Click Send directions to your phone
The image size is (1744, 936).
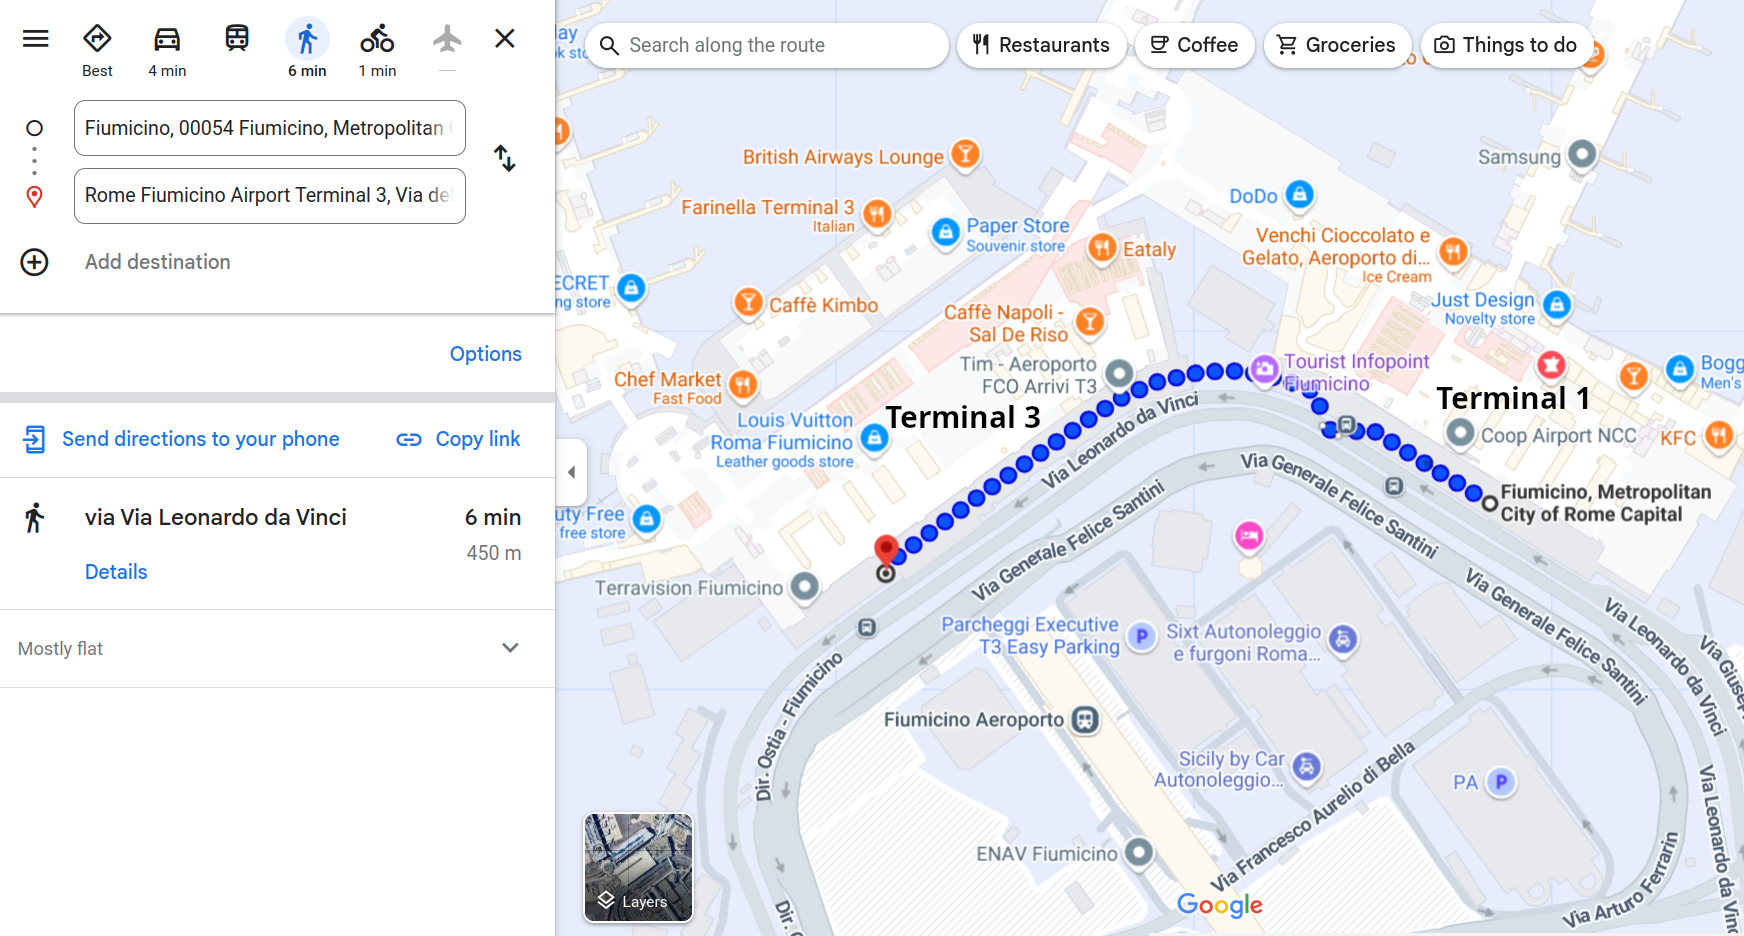182,439
